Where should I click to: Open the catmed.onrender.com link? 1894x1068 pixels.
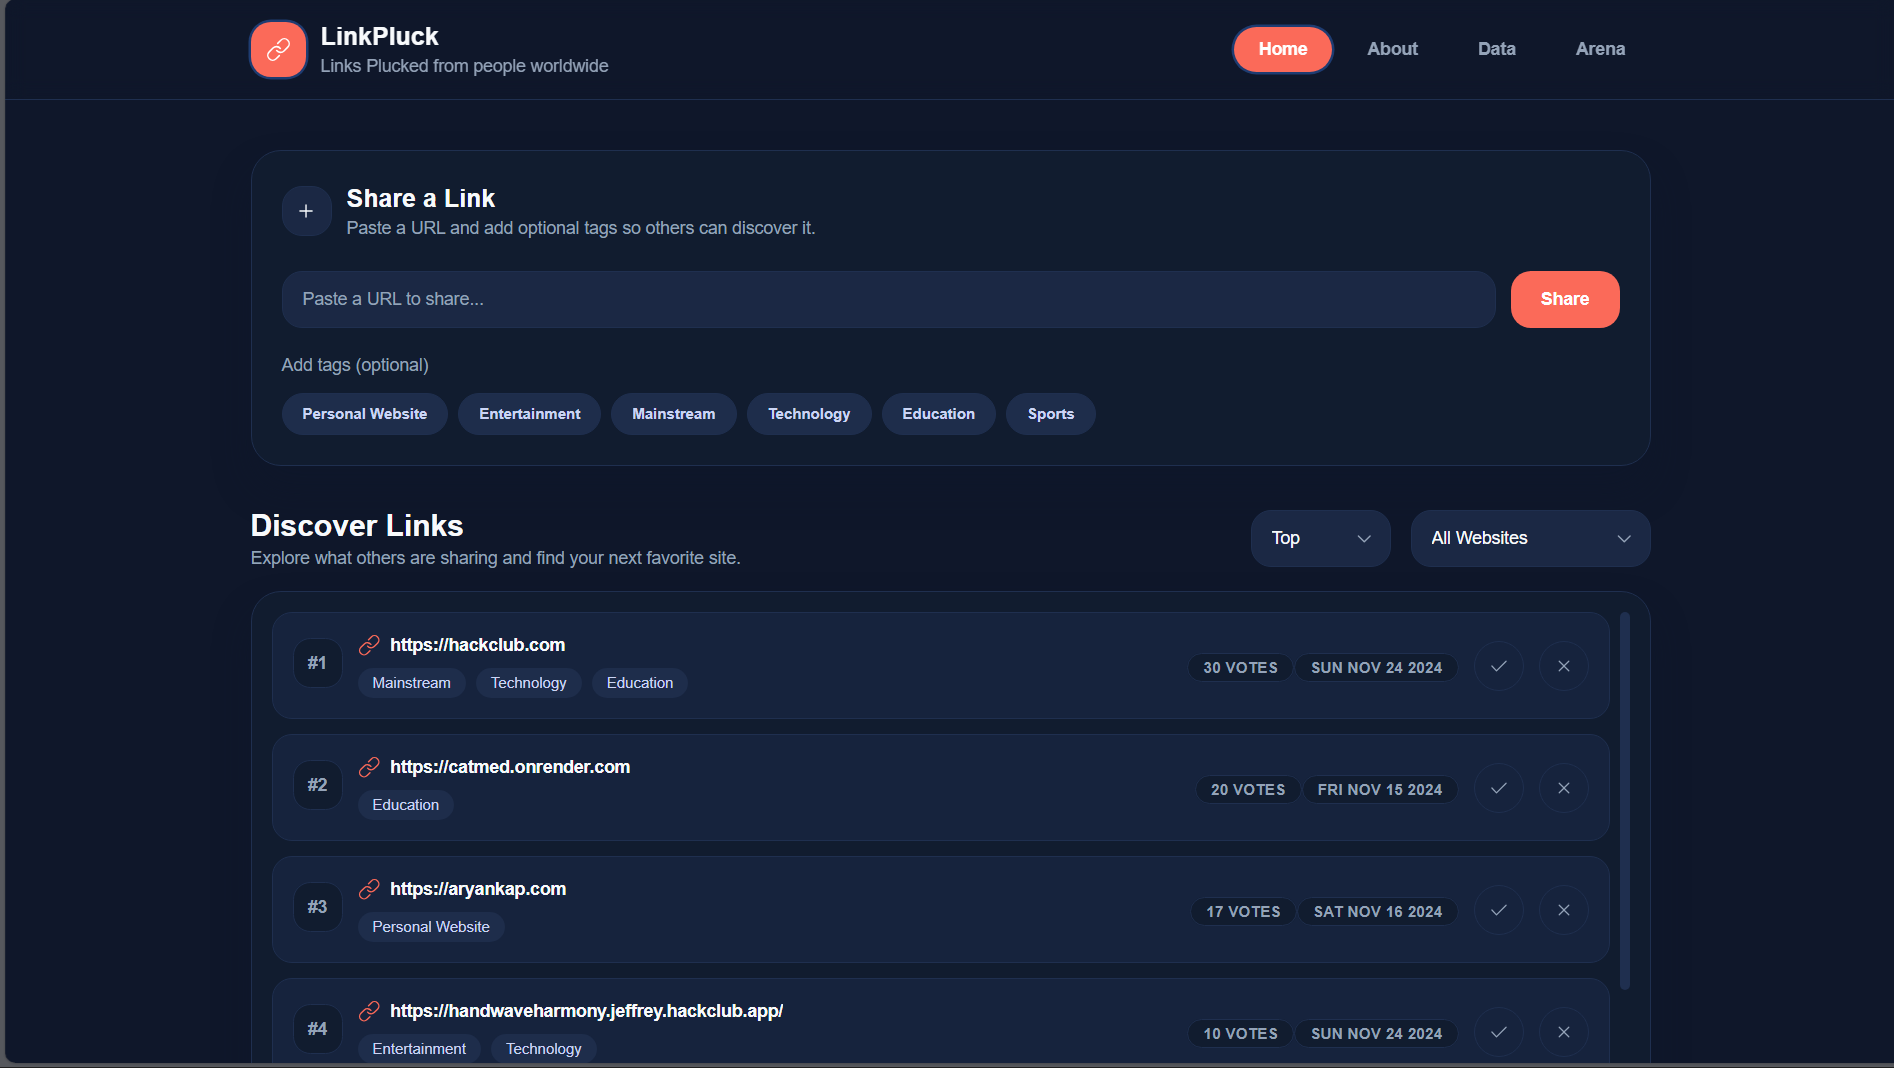coord(509,767)
